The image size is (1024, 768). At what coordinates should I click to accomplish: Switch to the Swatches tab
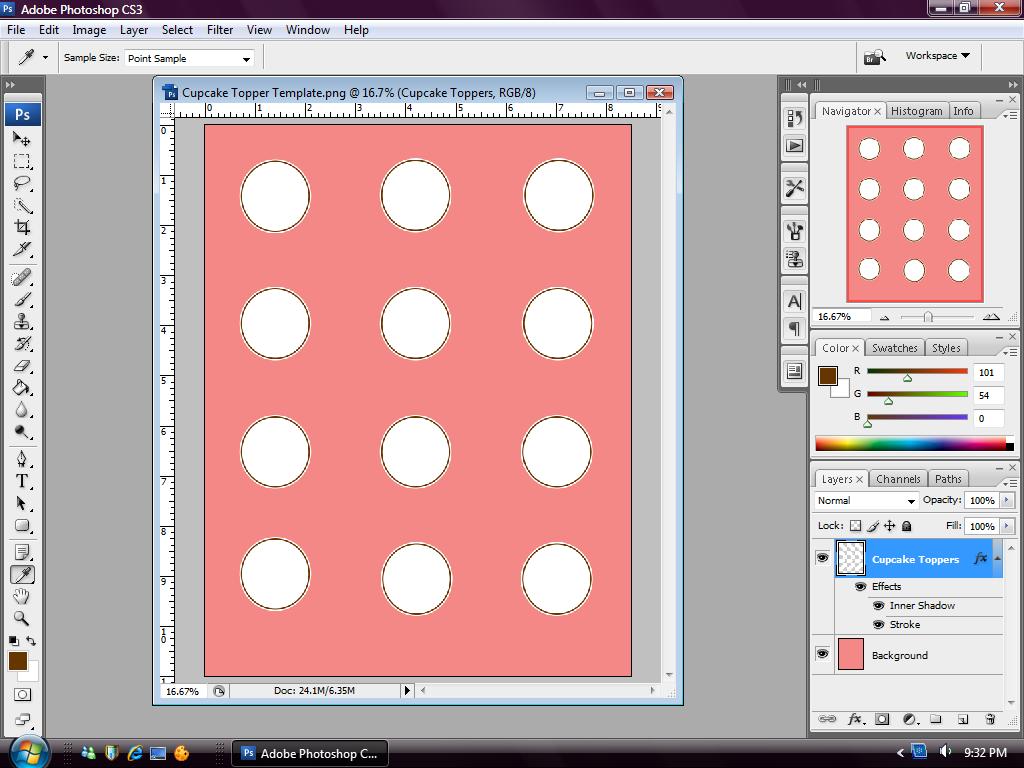coord(894,348)
